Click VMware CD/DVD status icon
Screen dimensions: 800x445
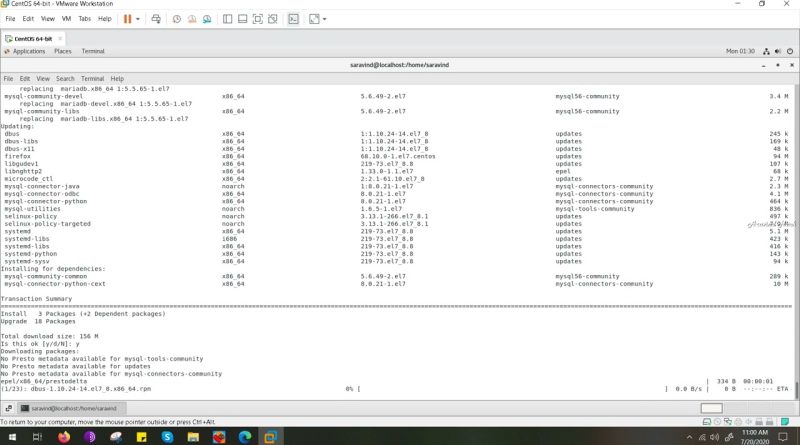pyautogui.click(x=717, y=422)
